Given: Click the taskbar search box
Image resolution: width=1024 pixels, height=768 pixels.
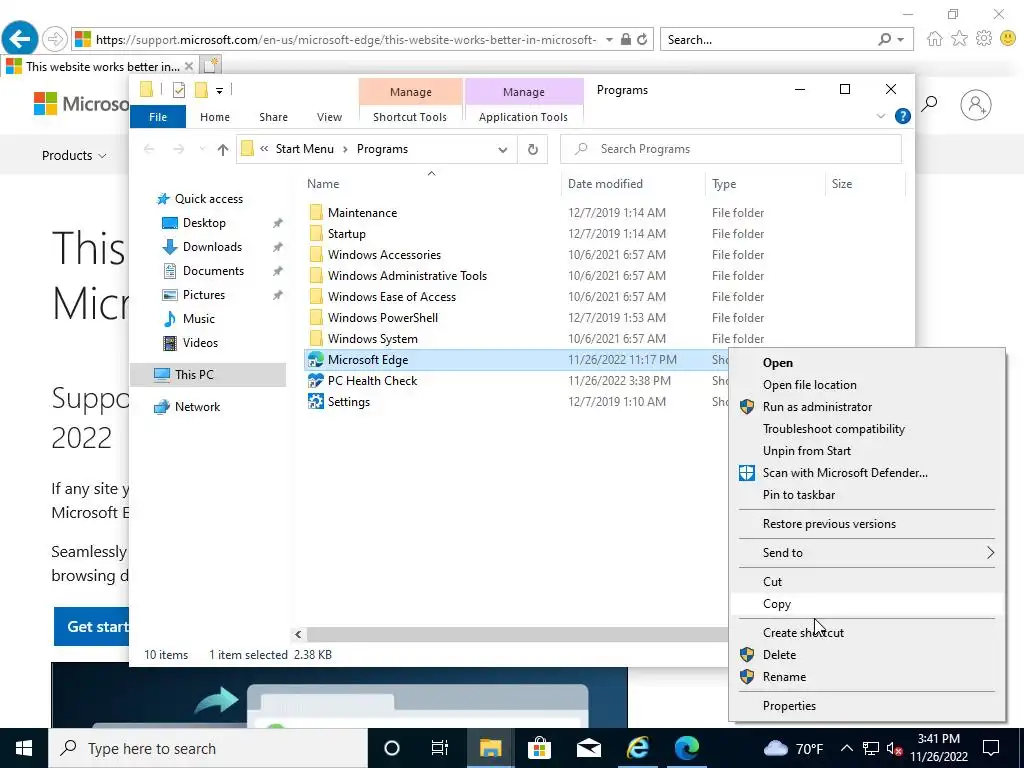Looking at the screenshot, I should [x=208, y=748].
